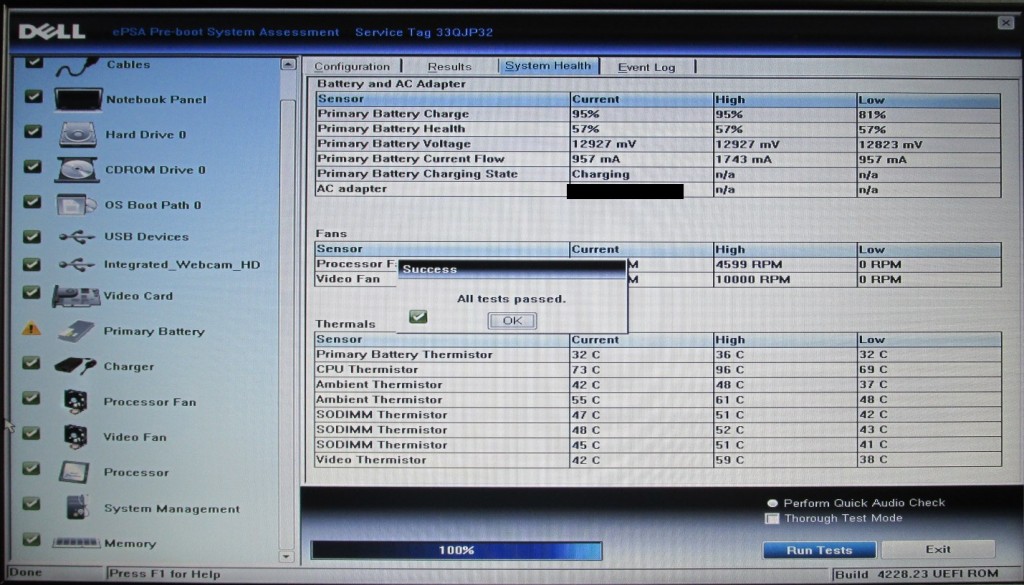This screenshot has height=585, width=1024.
Task: Click the 100% progress bar
Action: [456, 550]
